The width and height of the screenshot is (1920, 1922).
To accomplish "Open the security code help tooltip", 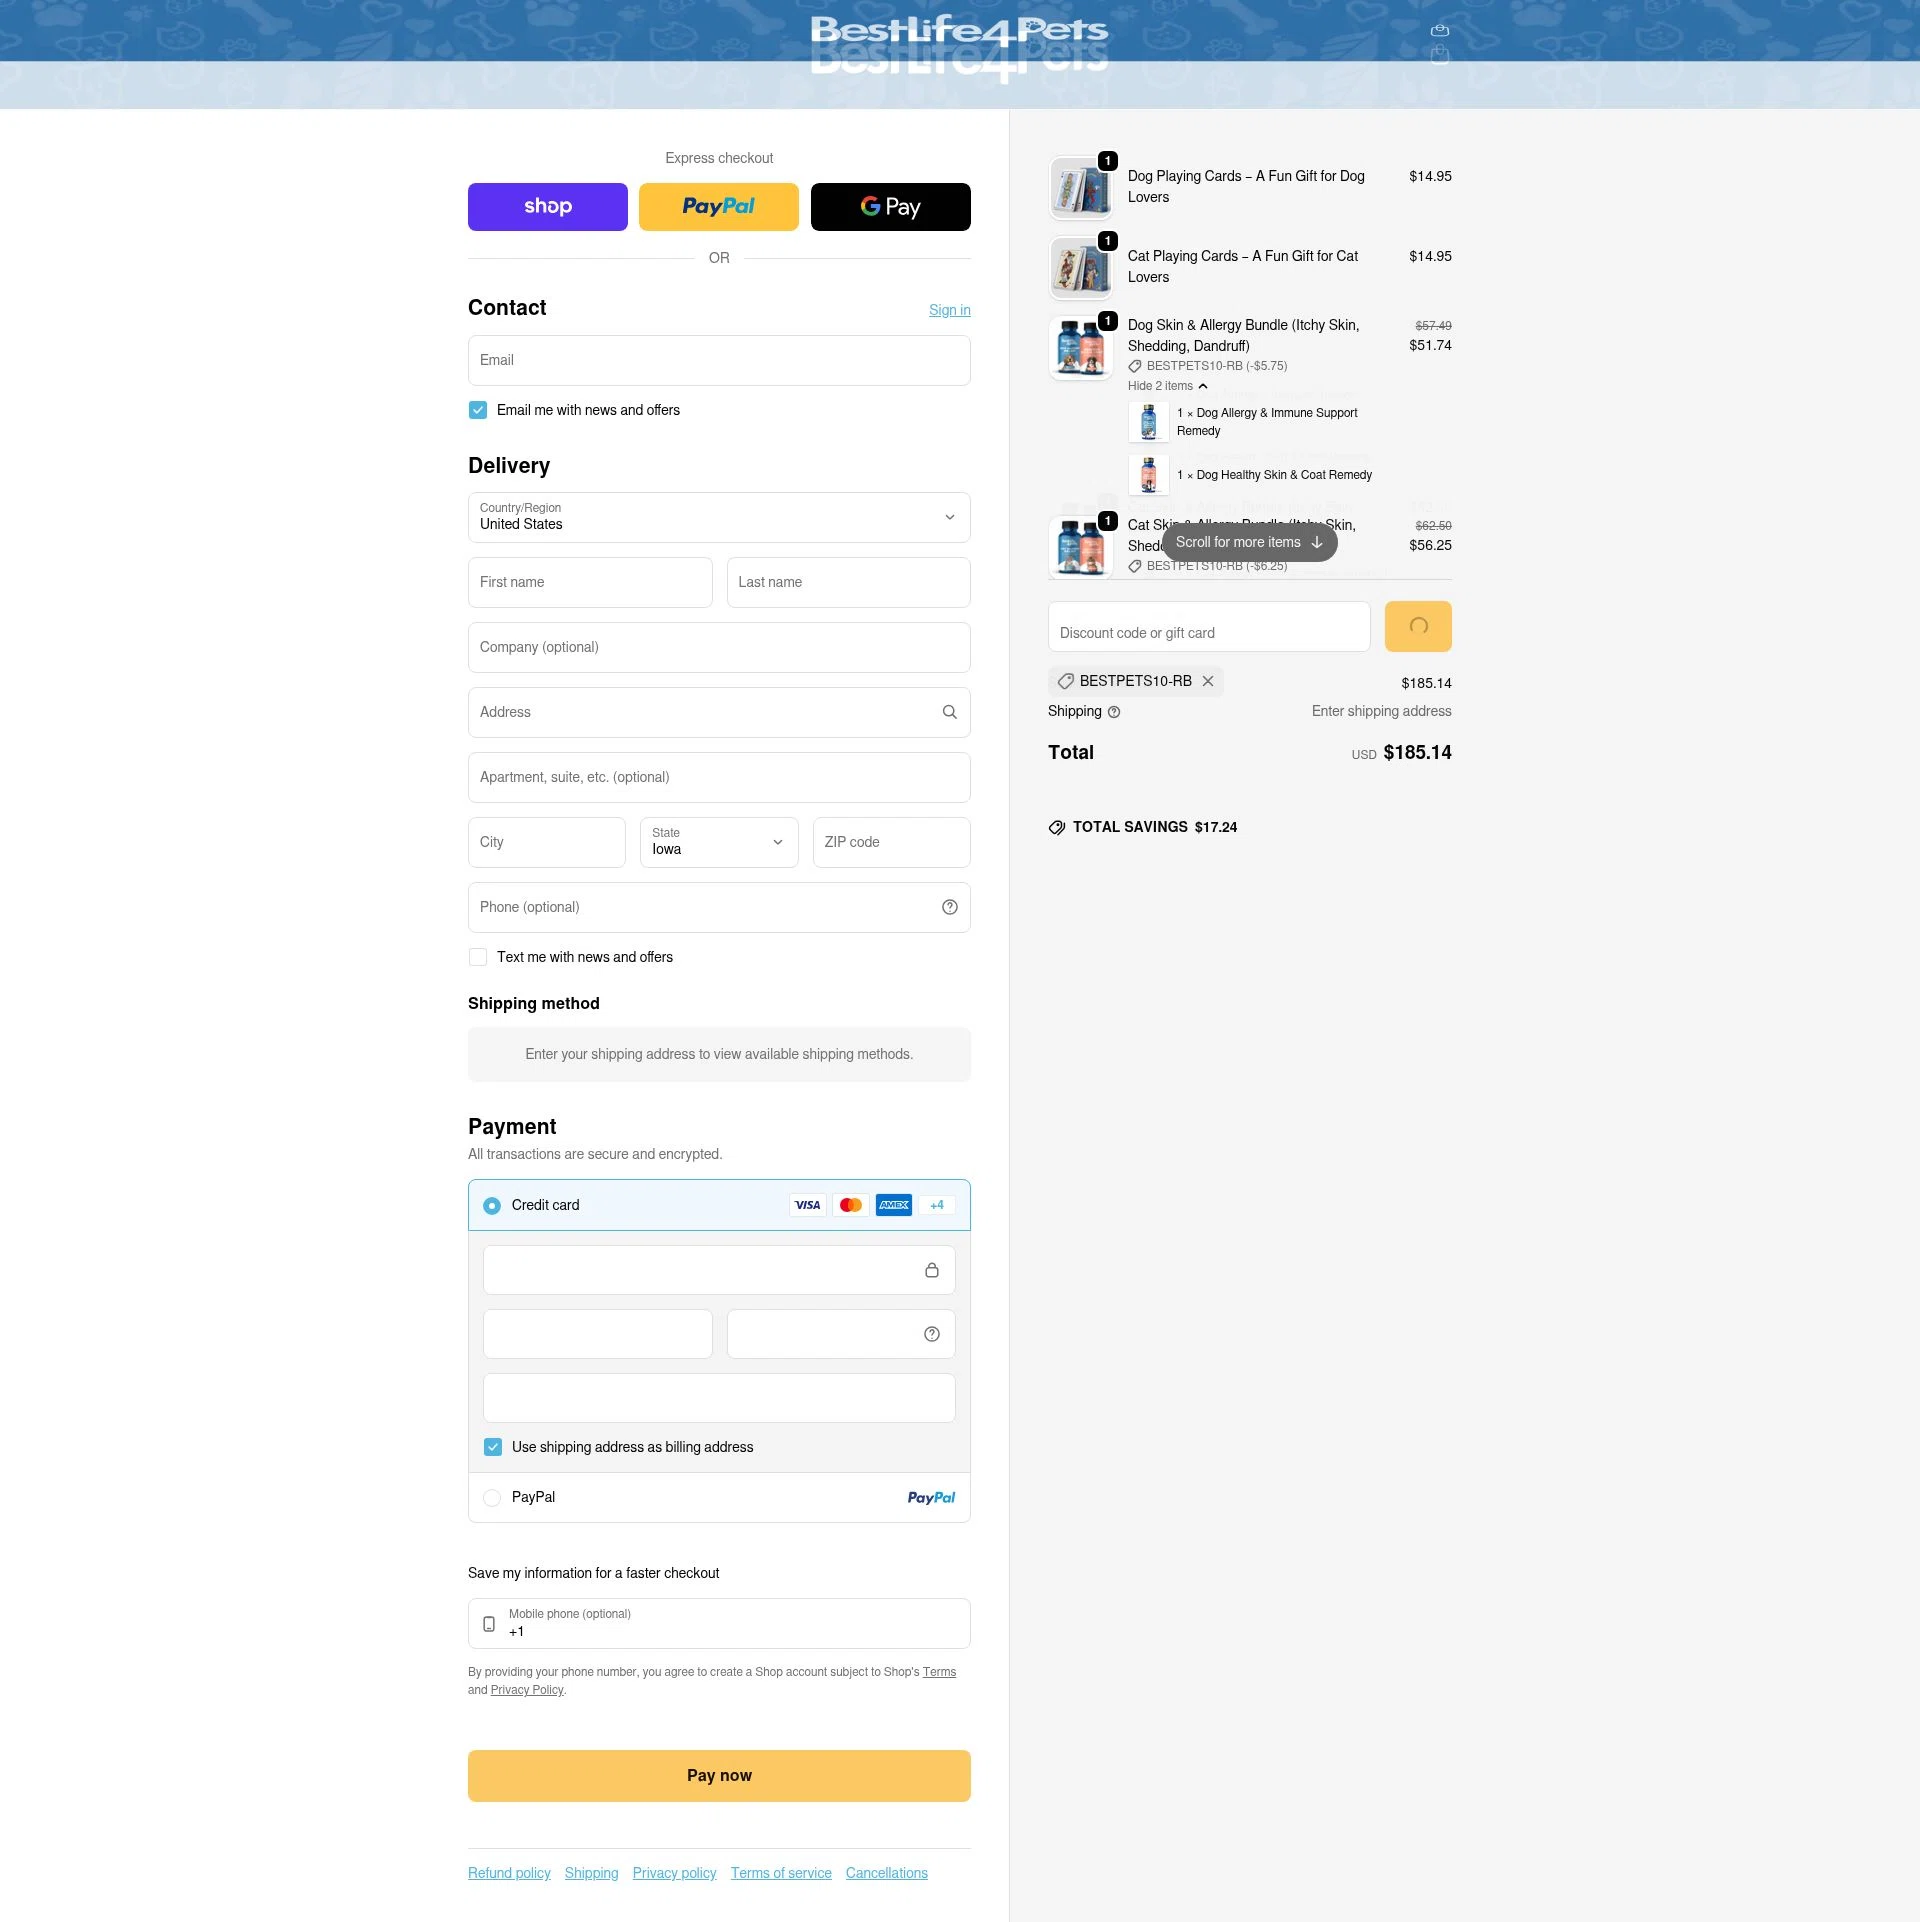I will [x=930, y=1333].
